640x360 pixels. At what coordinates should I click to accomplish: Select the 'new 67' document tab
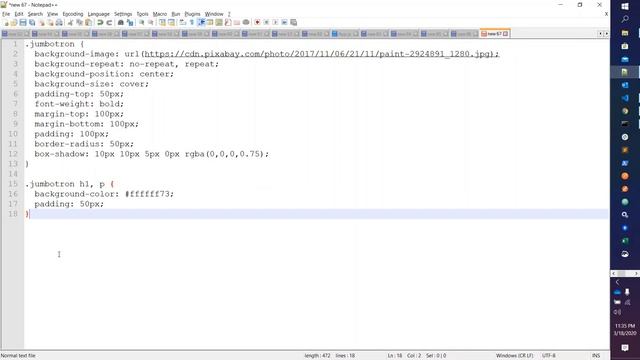click(x=494, y=33)
